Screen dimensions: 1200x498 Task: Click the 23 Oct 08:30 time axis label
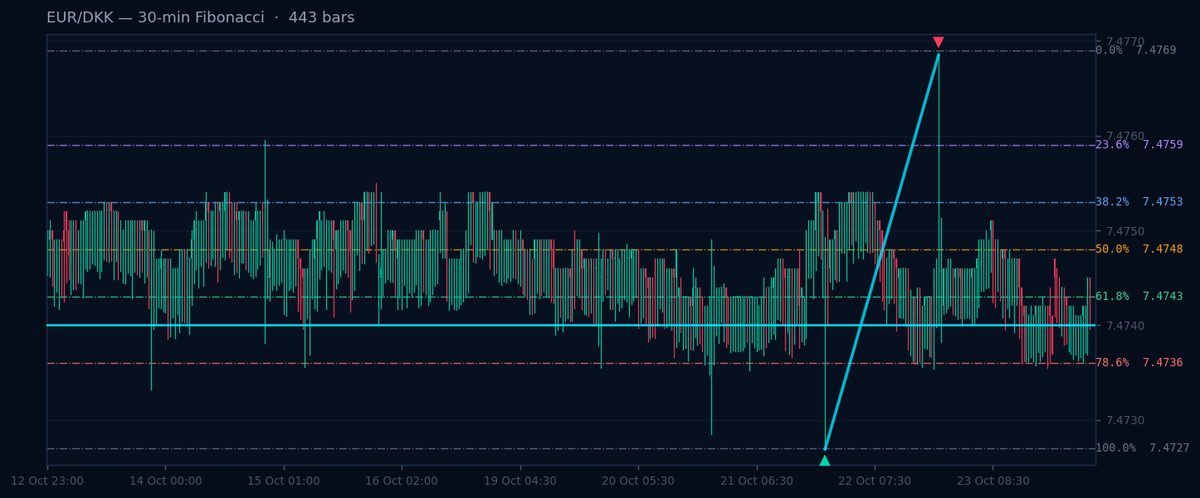(993, 481)
